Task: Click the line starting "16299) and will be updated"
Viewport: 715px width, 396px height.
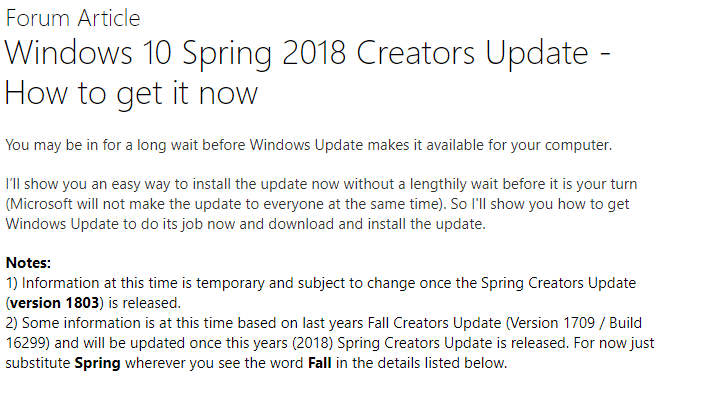Action: 330,343
